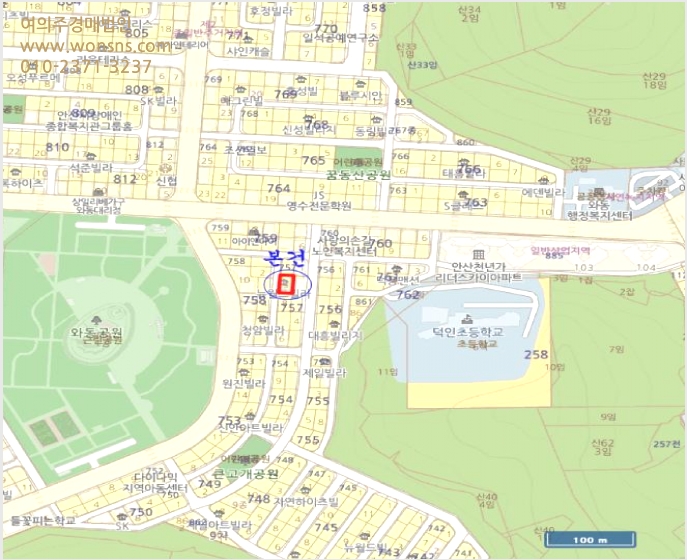687x560 pixels.
Task: Click the building icon above 블루시안
Action: (x=361, y=83)
